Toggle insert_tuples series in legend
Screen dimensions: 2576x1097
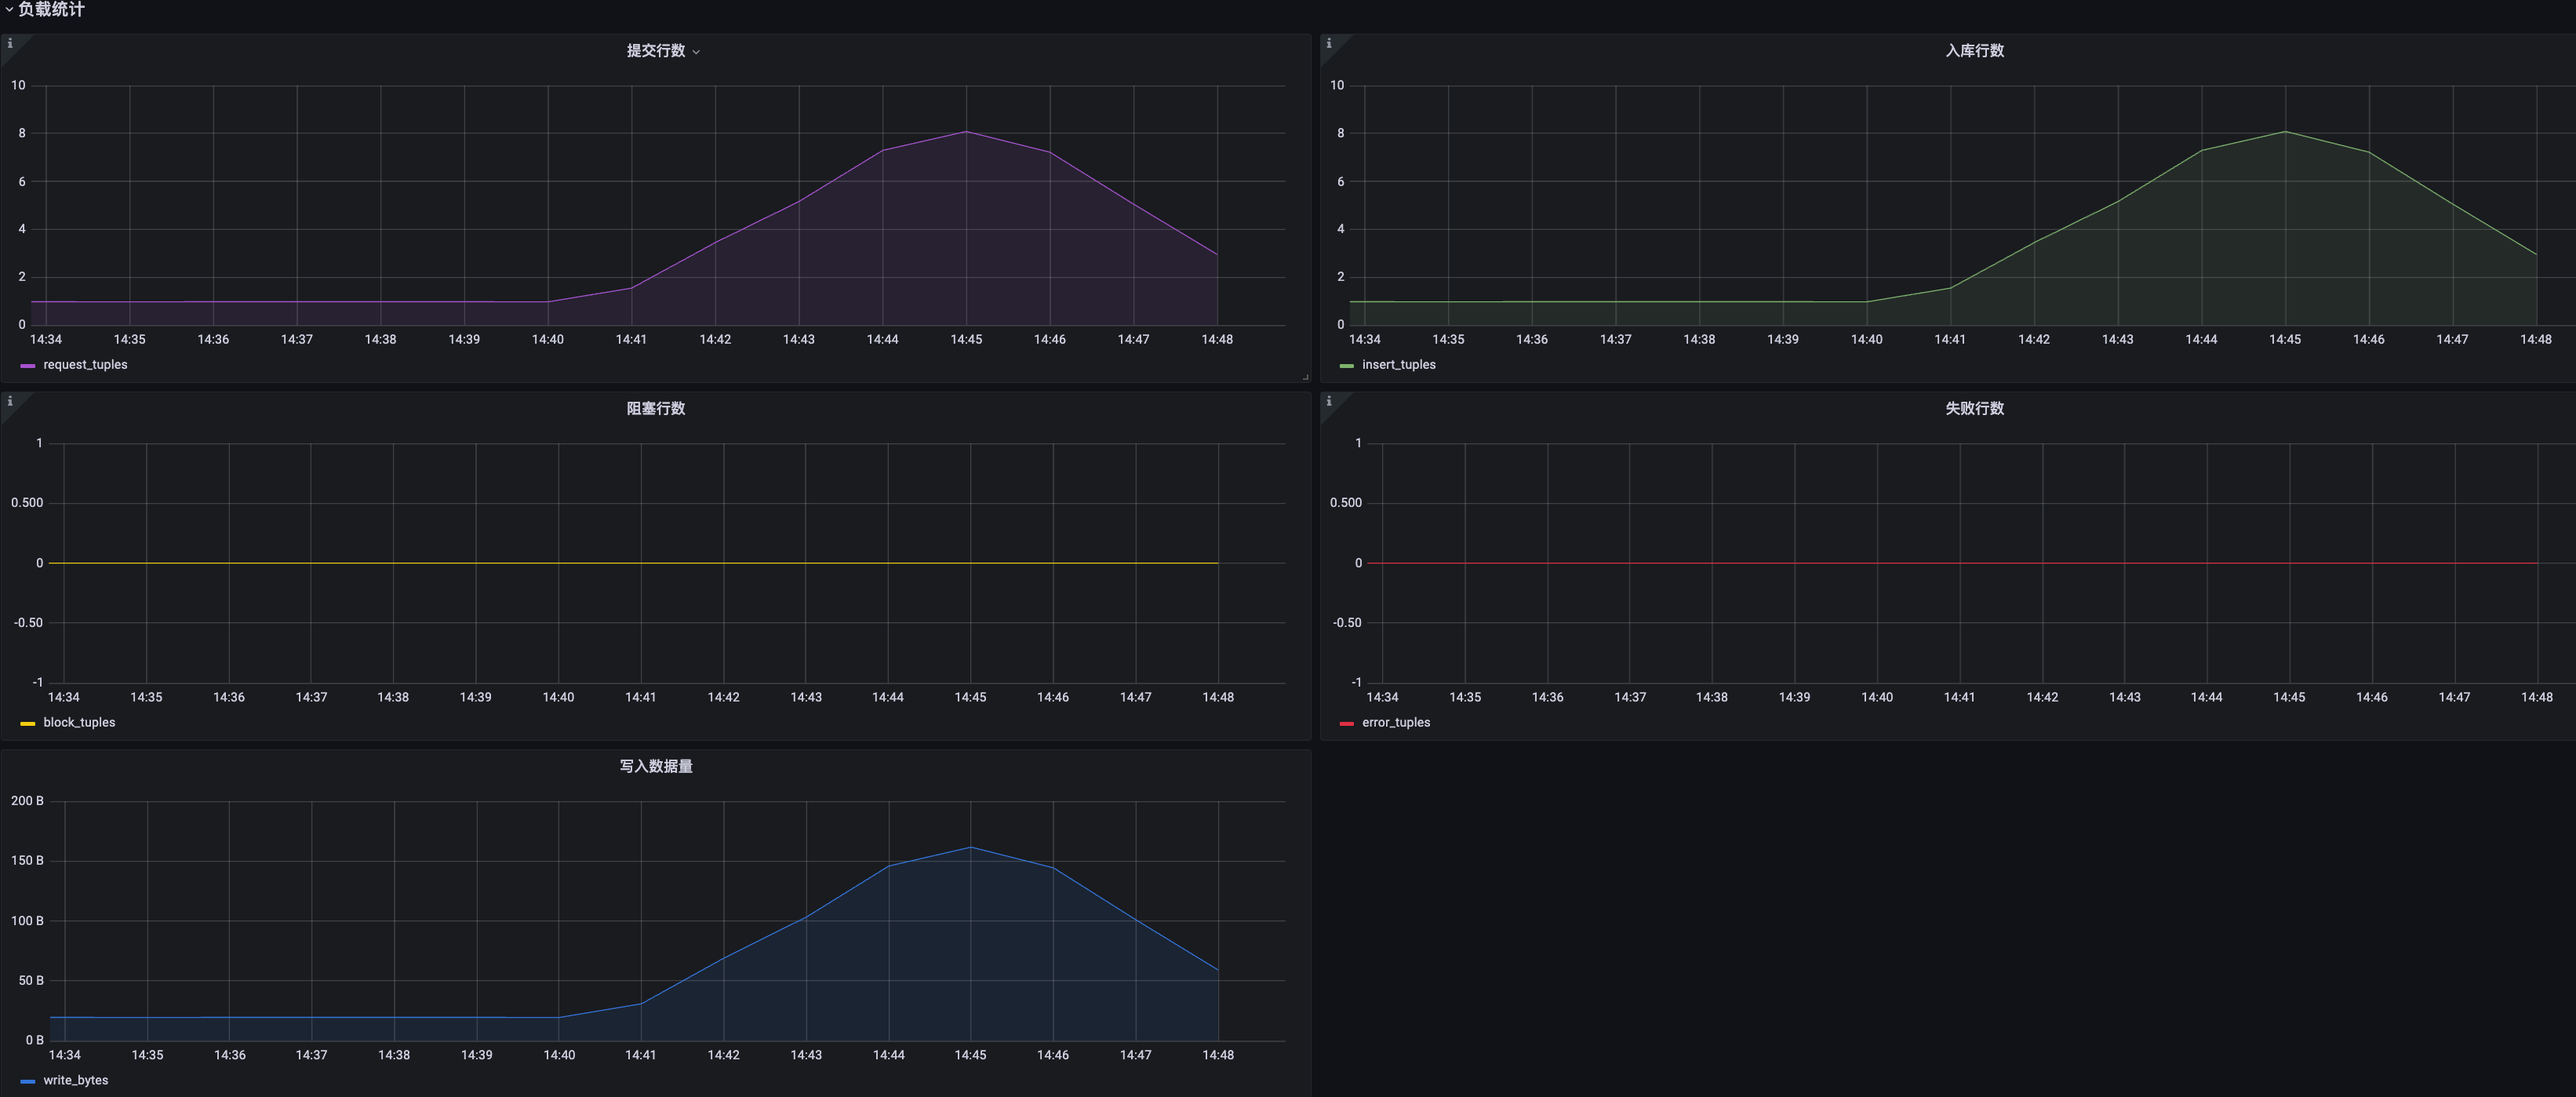tap(1398, 365)
